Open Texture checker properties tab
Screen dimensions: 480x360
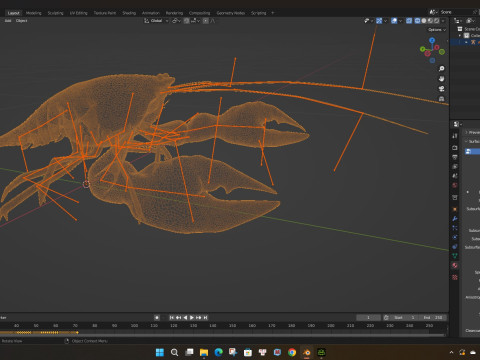click(x=455, y=277)
